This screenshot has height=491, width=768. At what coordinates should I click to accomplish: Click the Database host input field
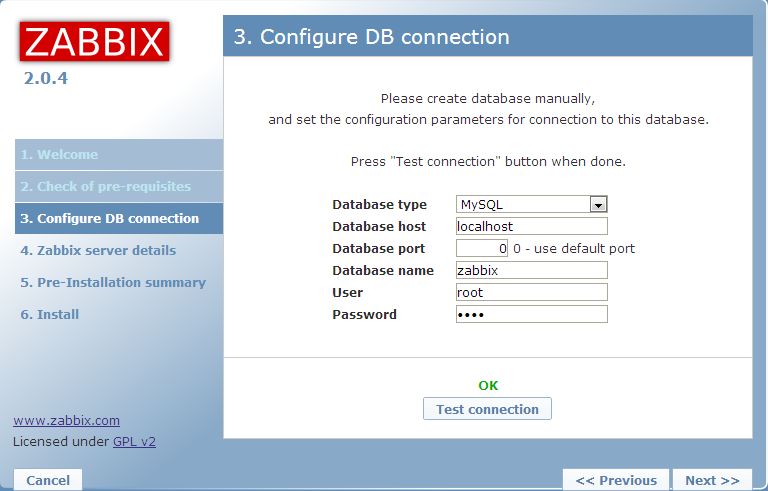click(531, 226)
